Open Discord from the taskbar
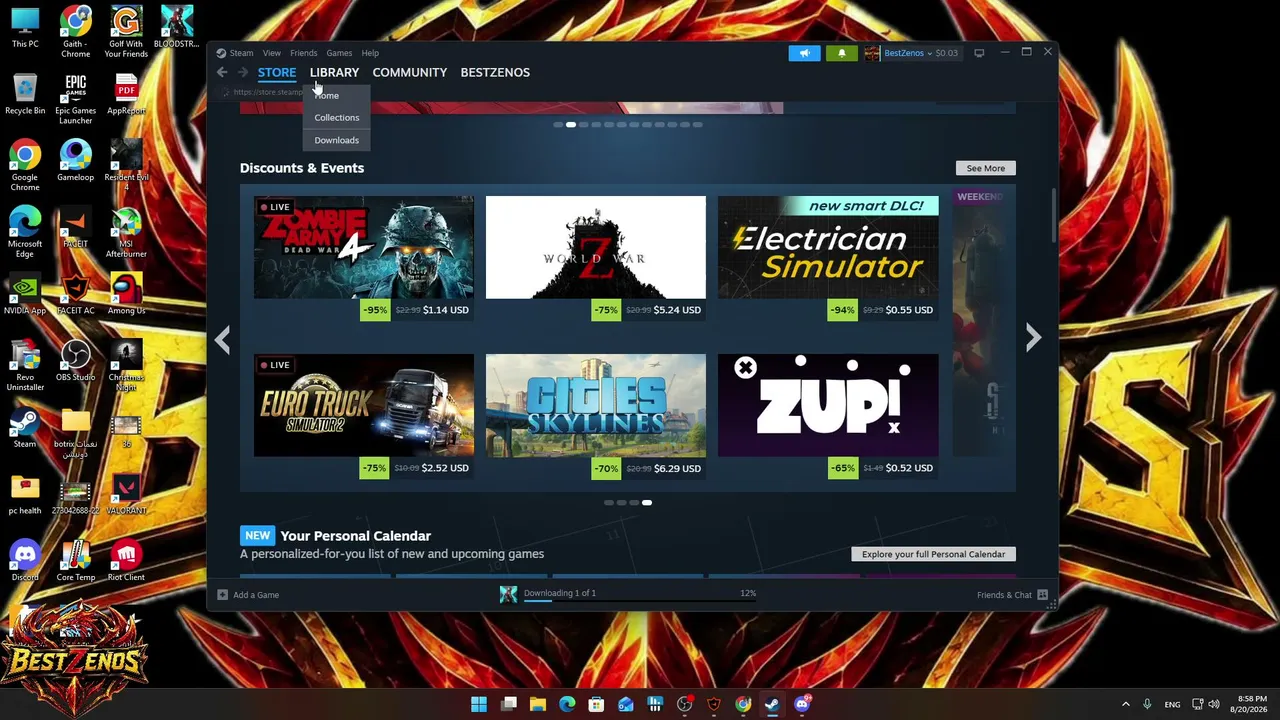The width and height of the screenshot is (1280, 720). (802, 704)
